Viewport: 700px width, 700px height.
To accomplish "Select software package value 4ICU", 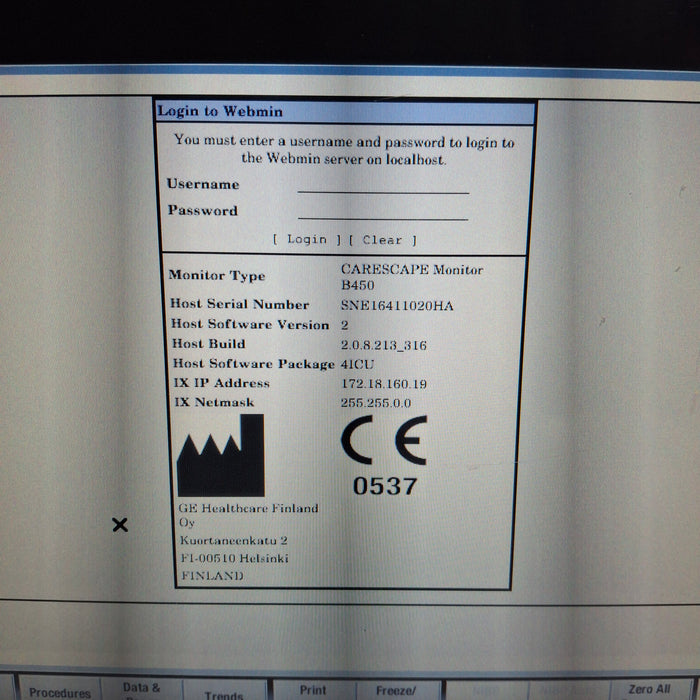I will [x=357, y=364].
